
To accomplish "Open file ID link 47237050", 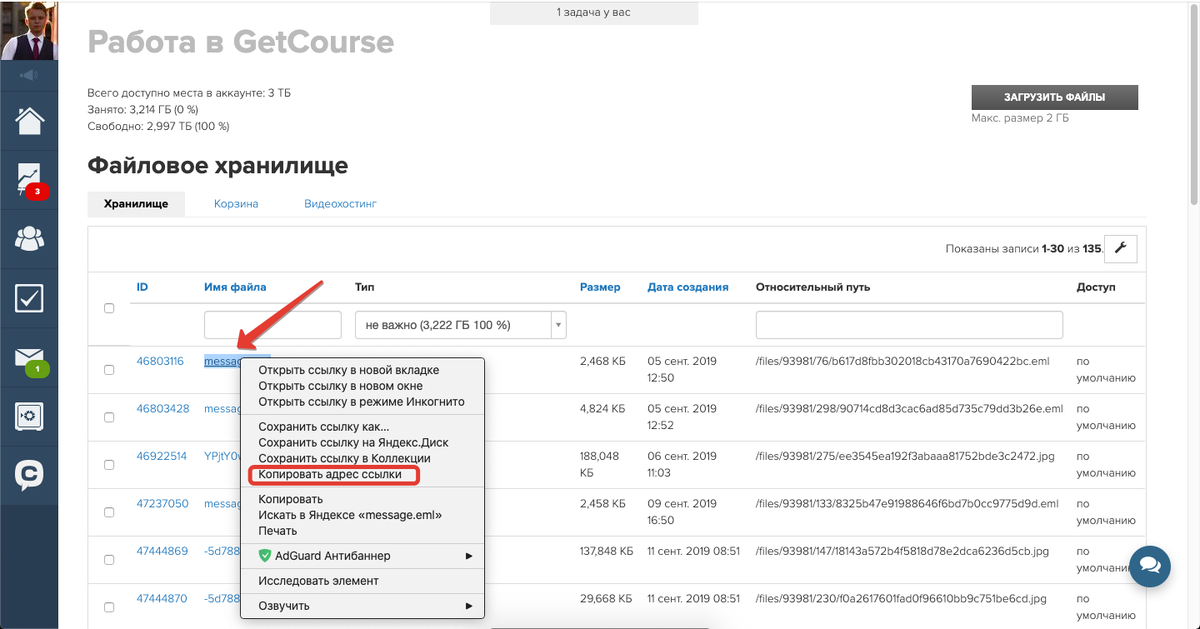I will point(163,504).
